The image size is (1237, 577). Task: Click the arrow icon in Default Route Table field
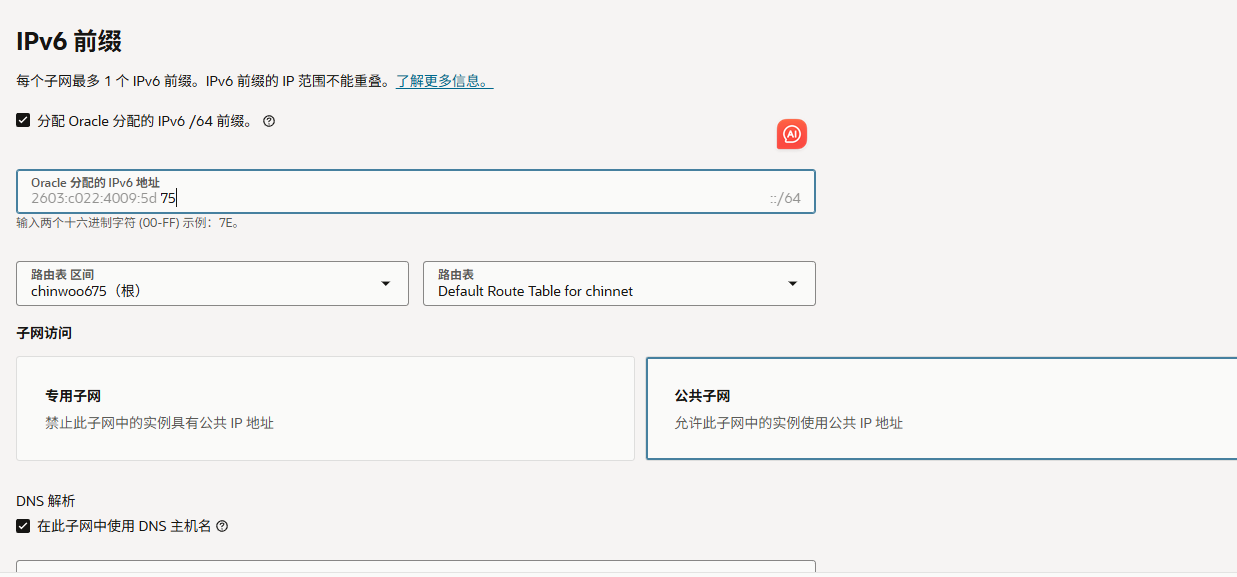point(793,284)
